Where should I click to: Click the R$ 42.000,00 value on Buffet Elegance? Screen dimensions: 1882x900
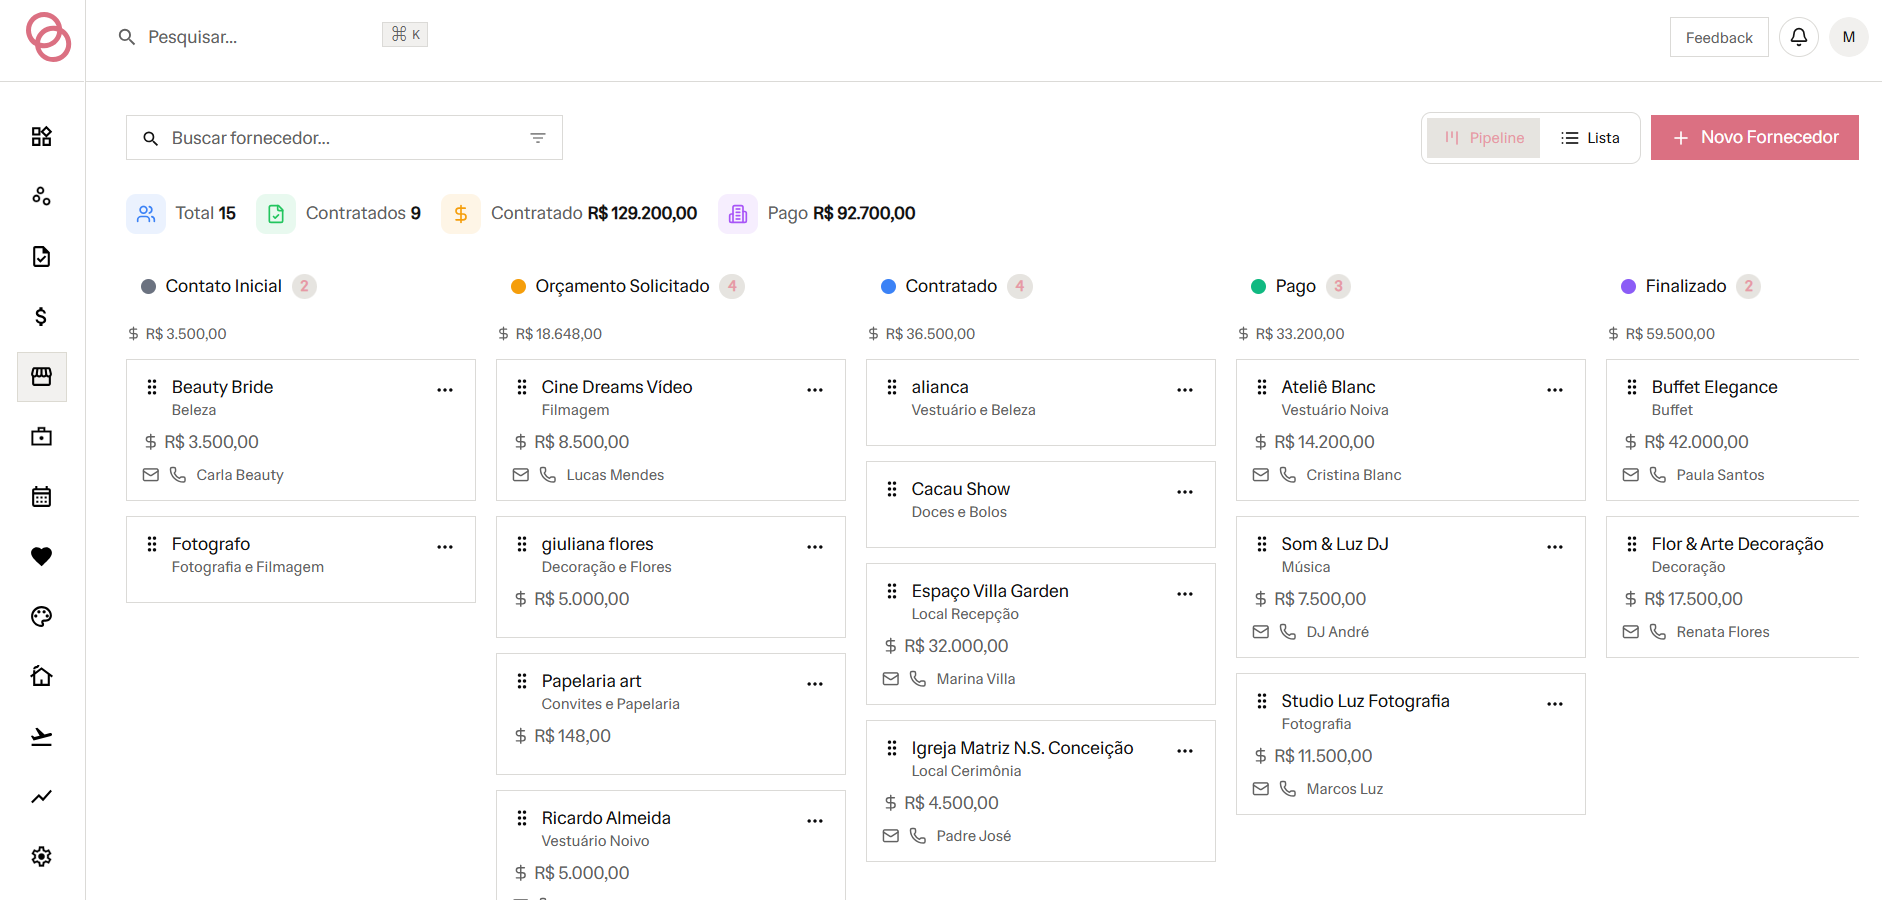[1696, 442]
